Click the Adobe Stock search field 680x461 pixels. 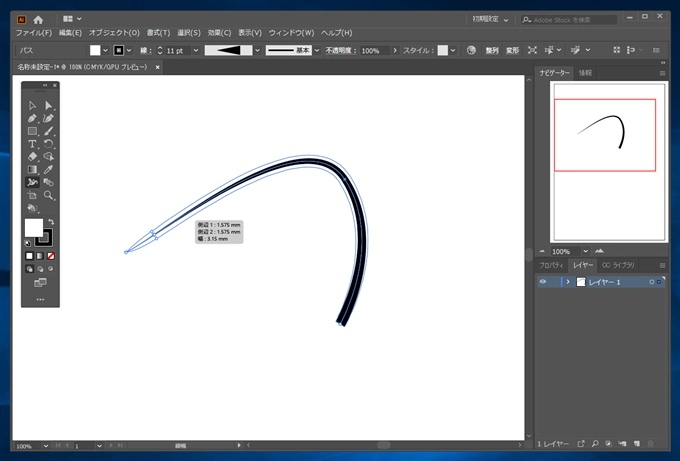pos(569,20)
